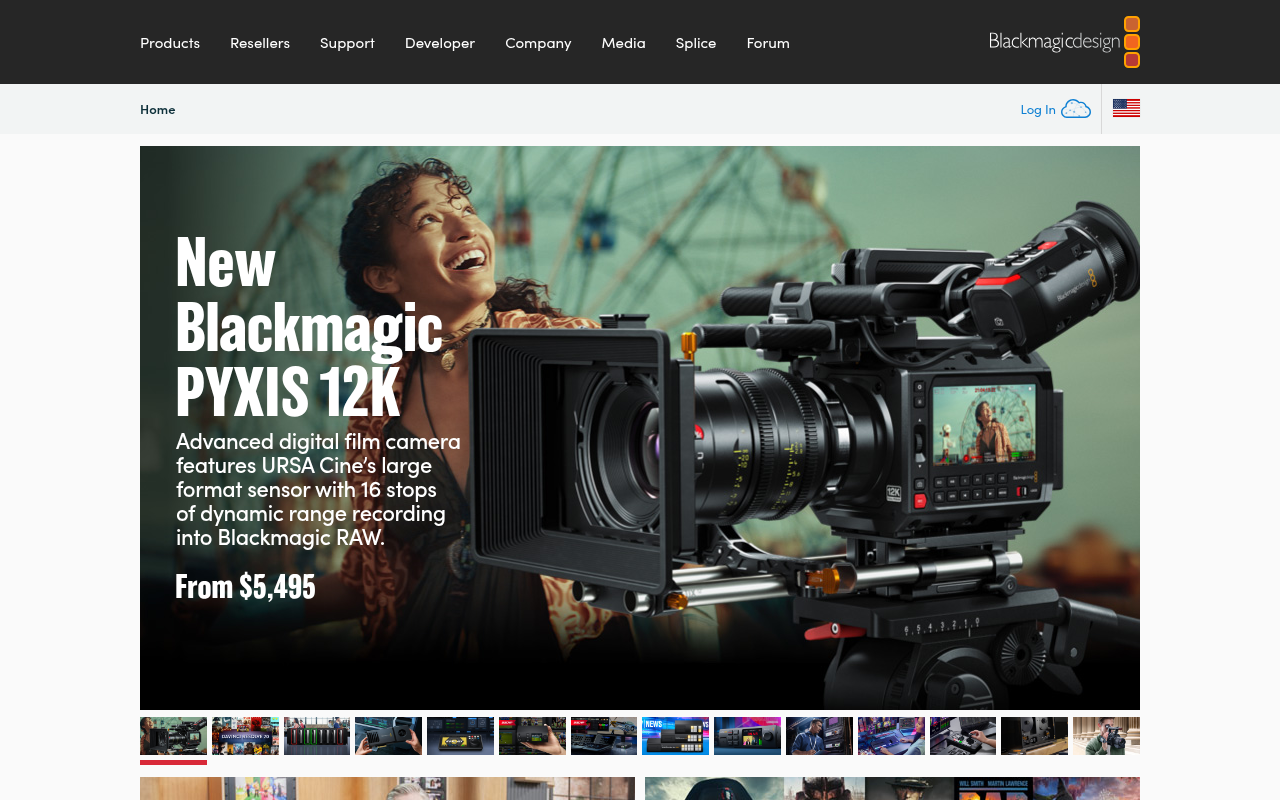Click the US flag country selector
Screen dimensions: 1280x800
point(1126,107)
